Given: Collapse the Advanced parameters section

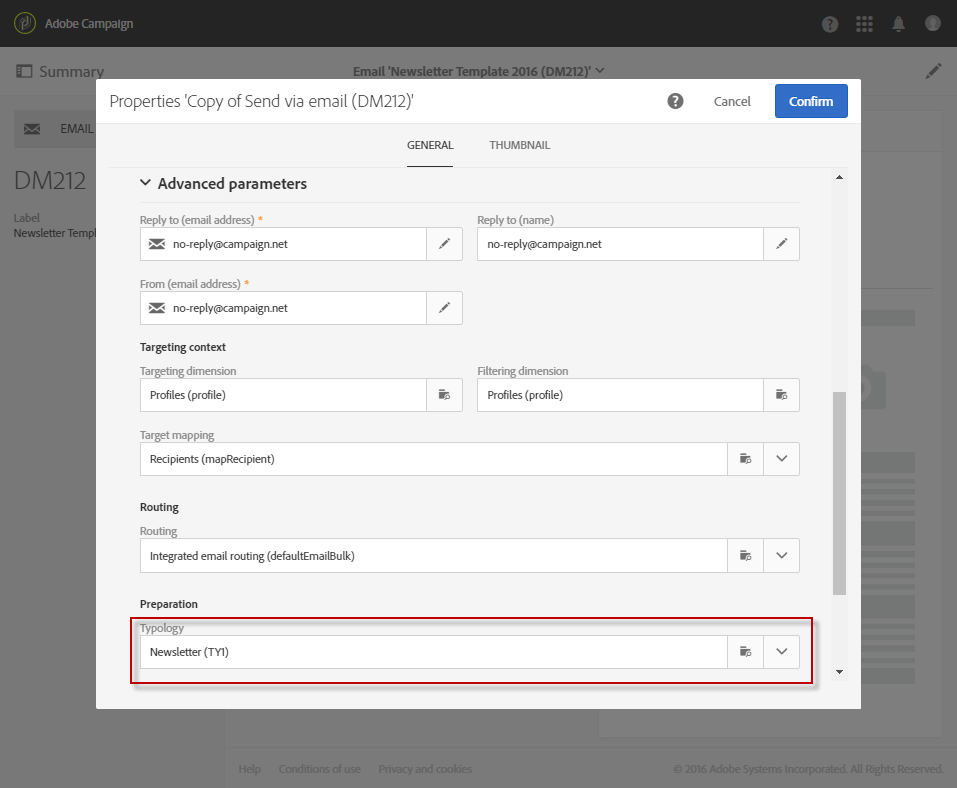Looking at the screenshot, I should tap(146, 184).
